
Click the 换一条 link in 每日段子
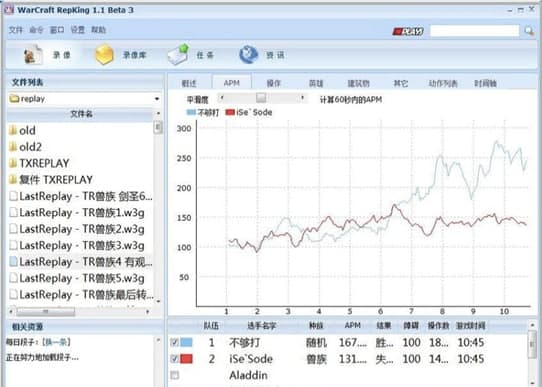[56, 342]
